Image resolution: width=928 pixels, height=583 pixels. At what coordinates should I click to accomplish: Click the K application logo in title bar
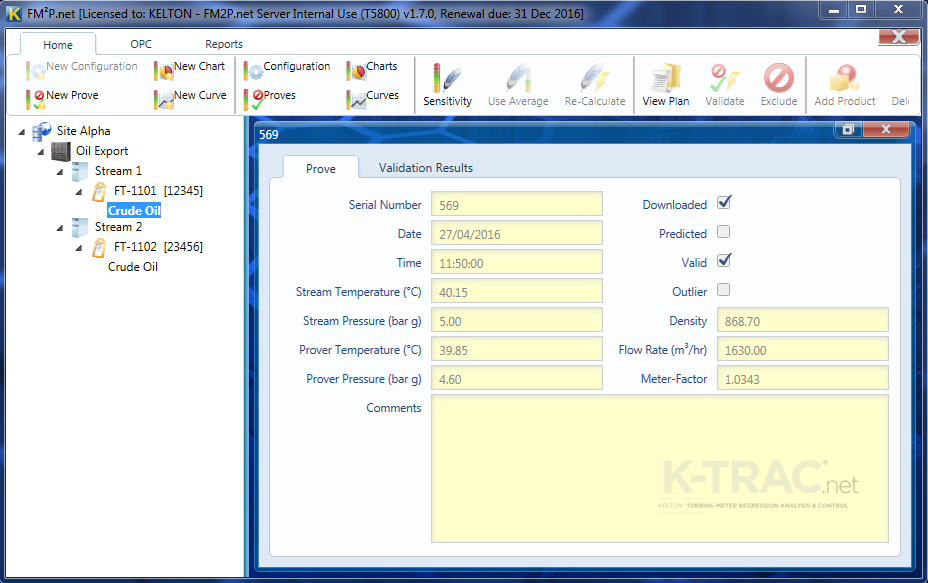[14, 13]
